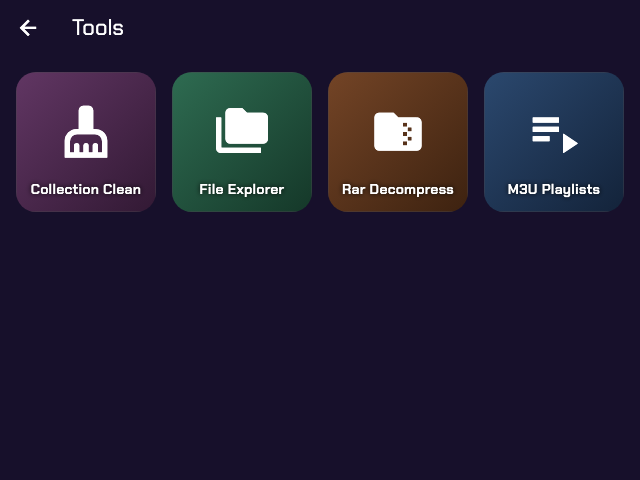Screen dimensions: 640x480
Task: Click the broom icon for Collection Clean
Action: tap(86, 131)
